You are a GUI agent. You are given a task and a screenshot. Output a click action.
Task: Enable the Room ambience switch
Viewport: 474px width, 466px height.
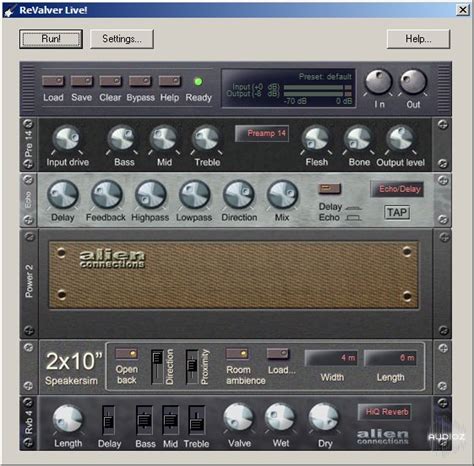pos(237,354)
